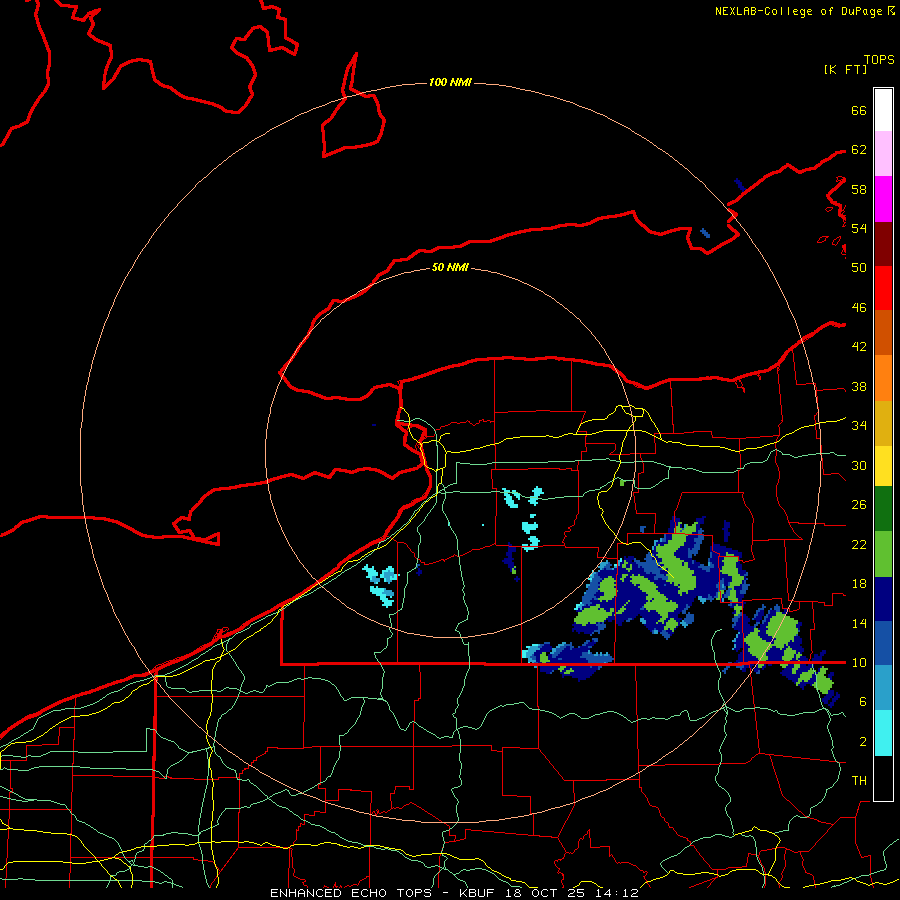Pick the magenta swatch in the color scale
This screenshot has width=900, height=900.
pyautogui.click(x=883, y=199)
